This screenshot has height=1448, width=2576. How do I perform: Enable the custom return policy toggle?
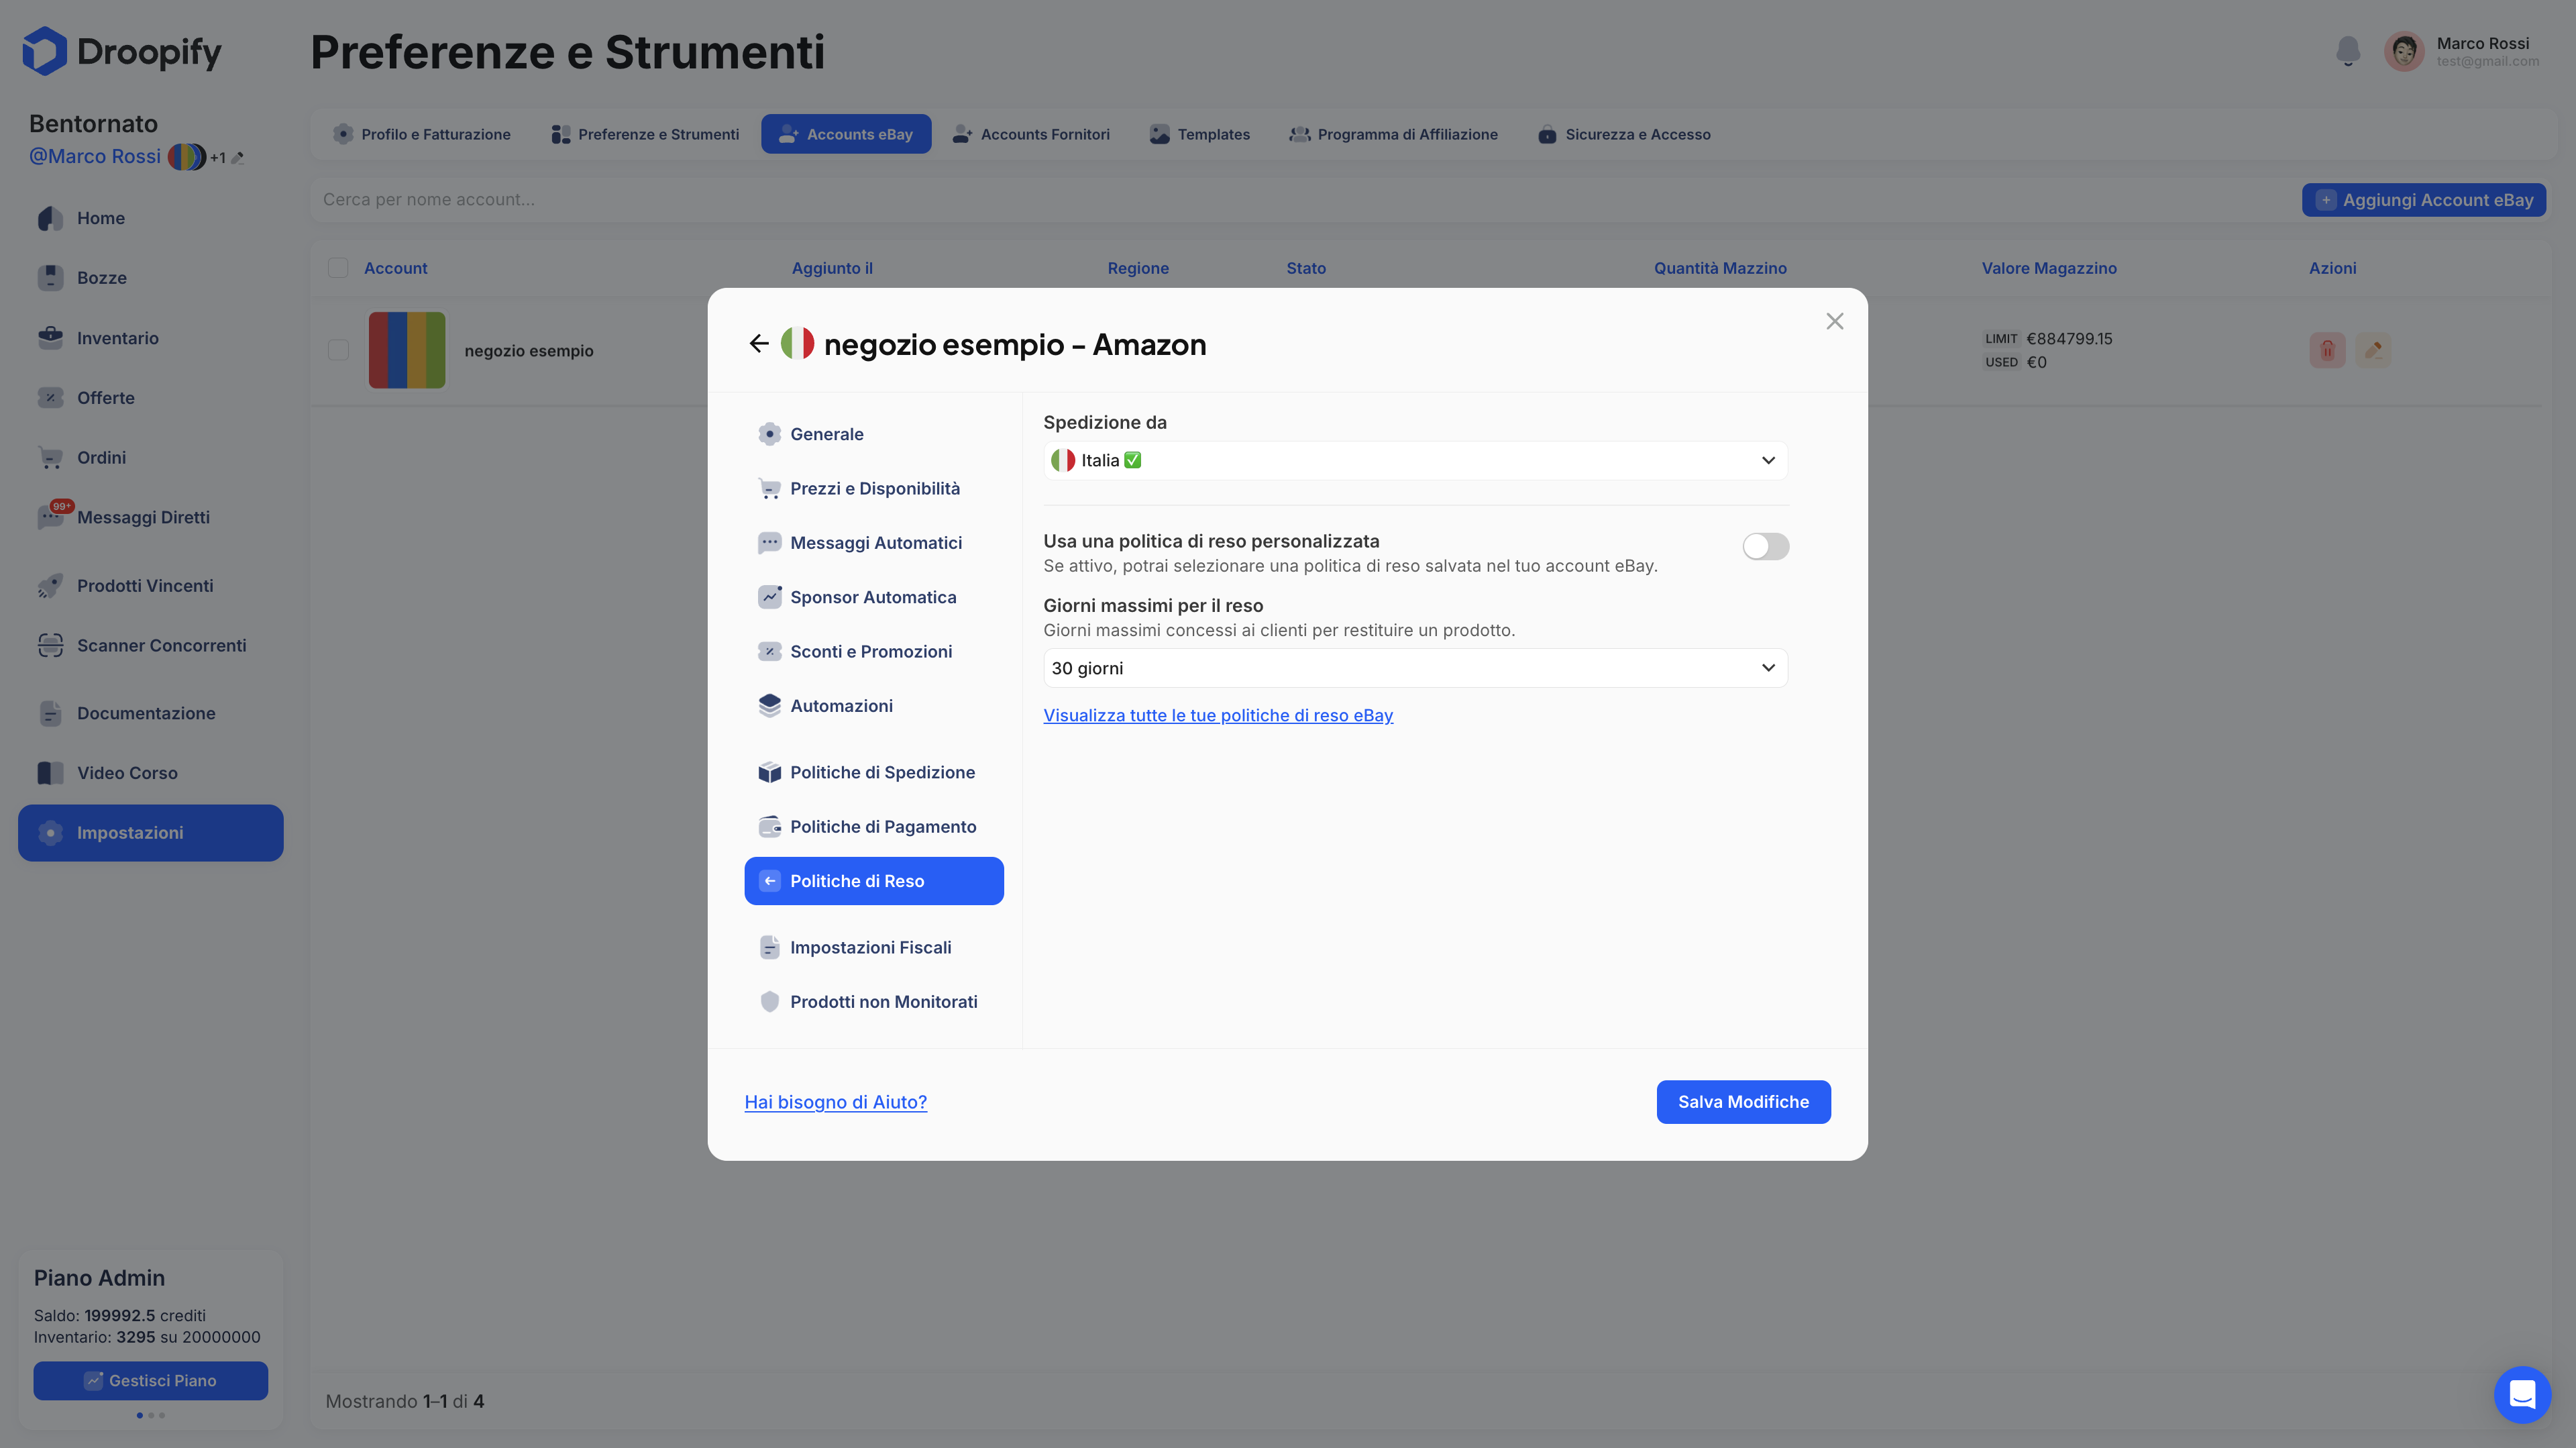pos(1765,546)
